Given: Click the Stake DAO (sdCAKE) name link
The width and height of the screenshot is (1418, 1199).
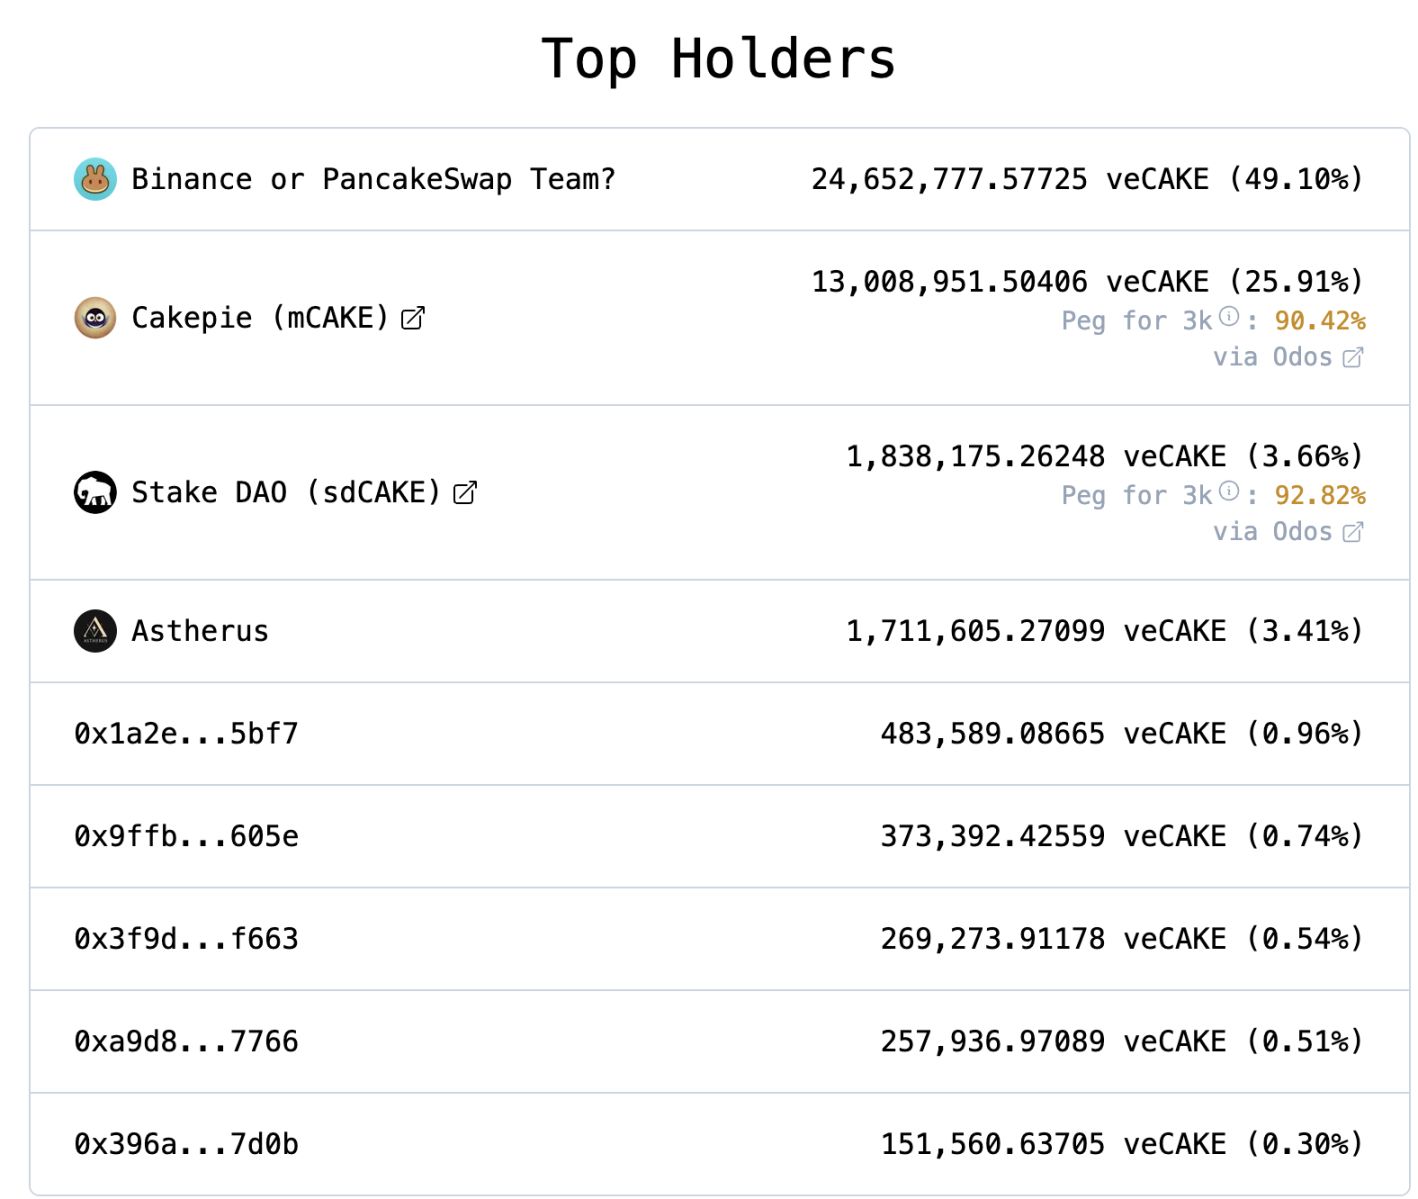Looking at the screenshot, I should click(286, 492).
